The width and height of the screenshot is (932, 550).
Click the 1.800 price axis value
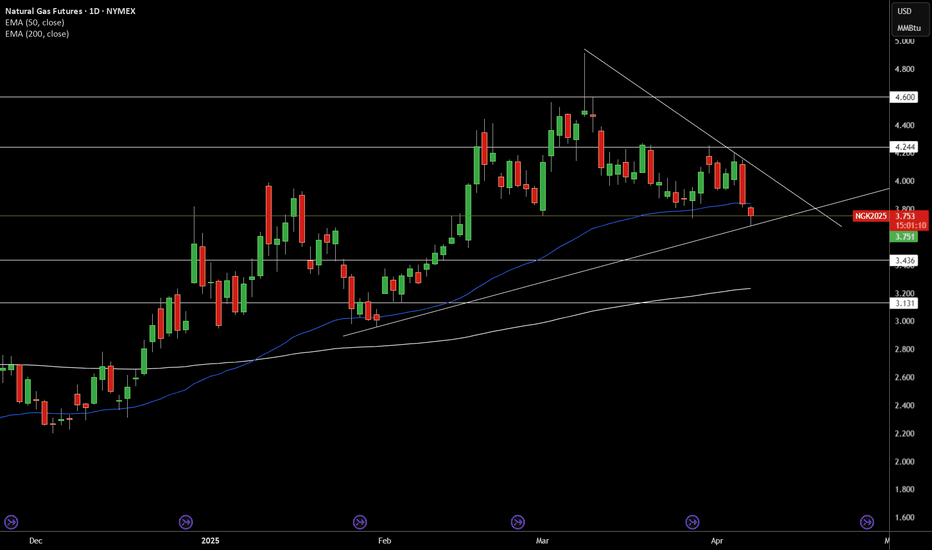tap(905, 489)
